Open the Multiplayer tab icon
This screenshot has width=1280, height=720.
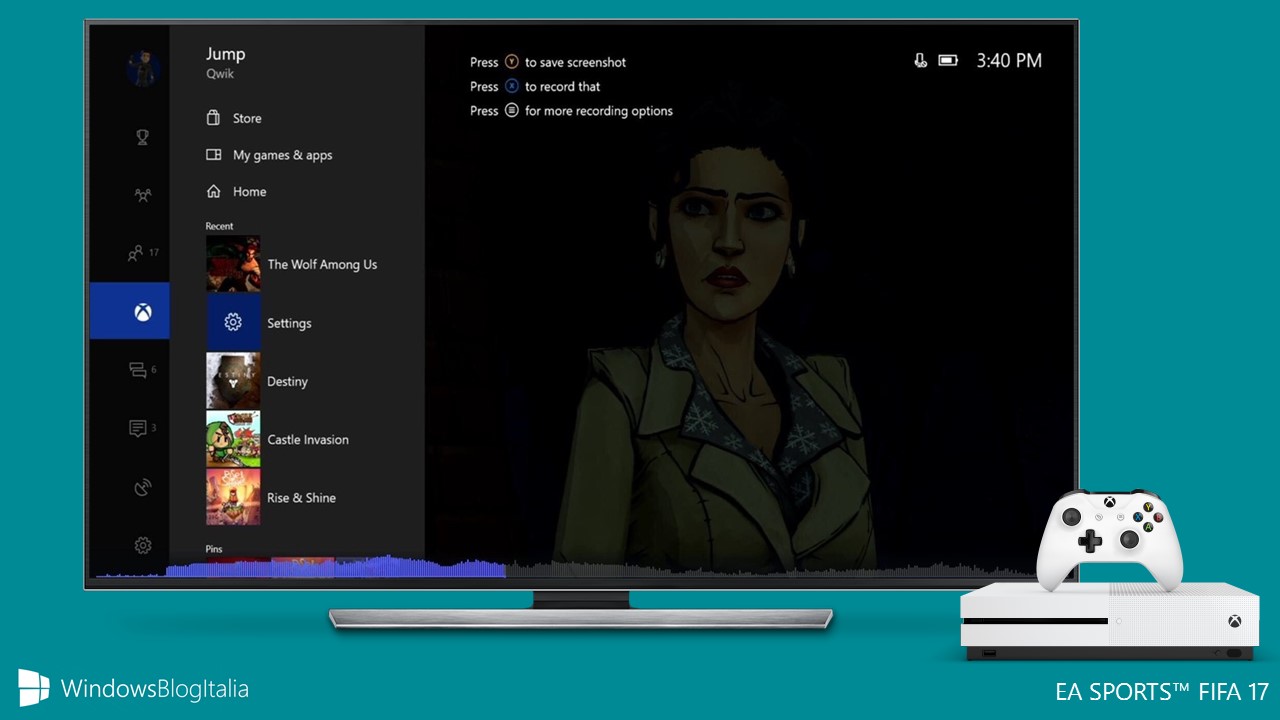coord(143,195)
